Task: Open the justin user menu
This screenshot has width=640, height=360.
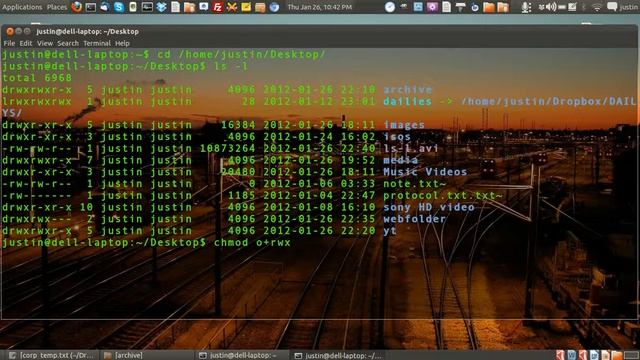Action: click(x=629, y=7)
